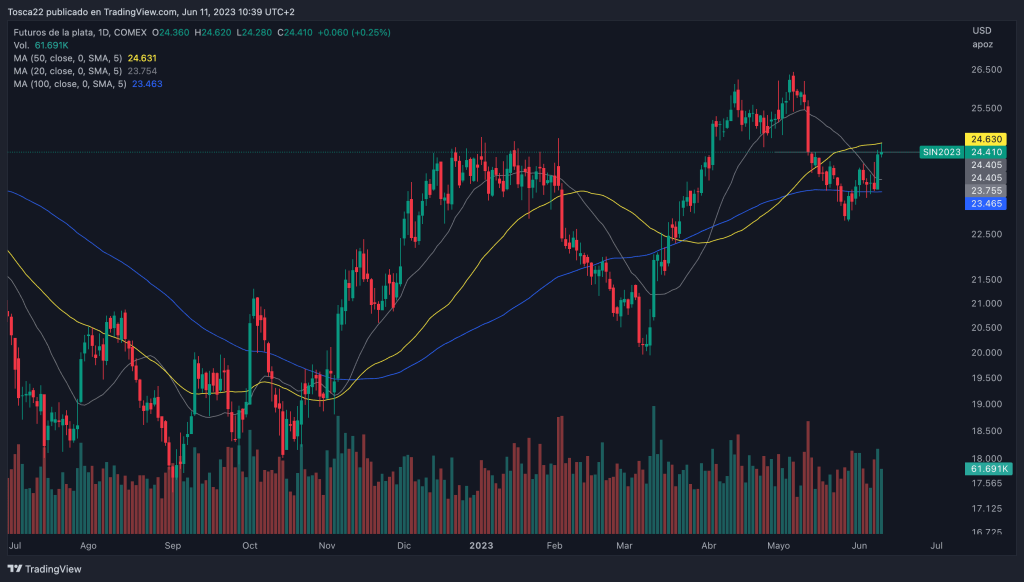This screenshot has height=582, width=1024.
Task: Click the Vol. indicator legend
Action: [x=24, y=45]
